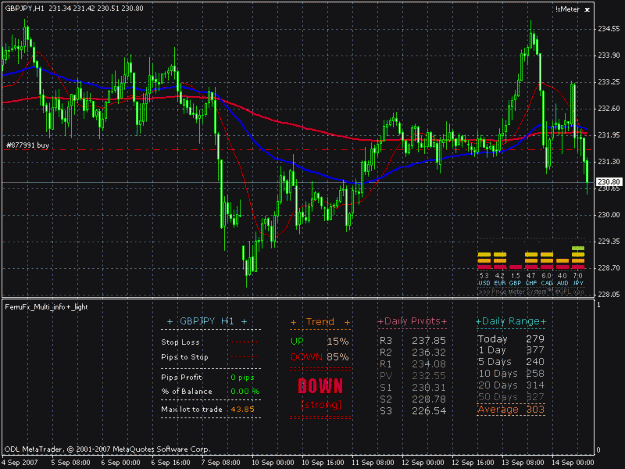
Task: Click the R2 pivot value 236.32
Action: 428,352
